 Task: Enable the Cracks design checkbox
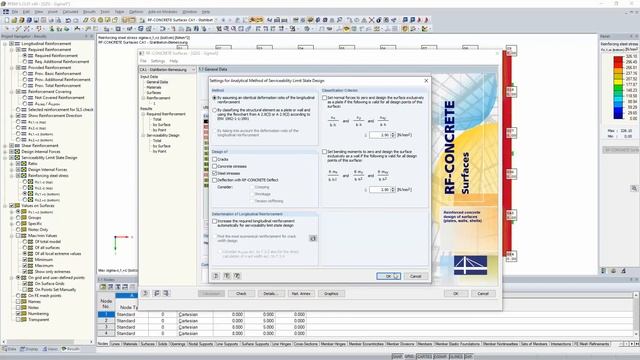pyautogui.click(x=215, y=159)
